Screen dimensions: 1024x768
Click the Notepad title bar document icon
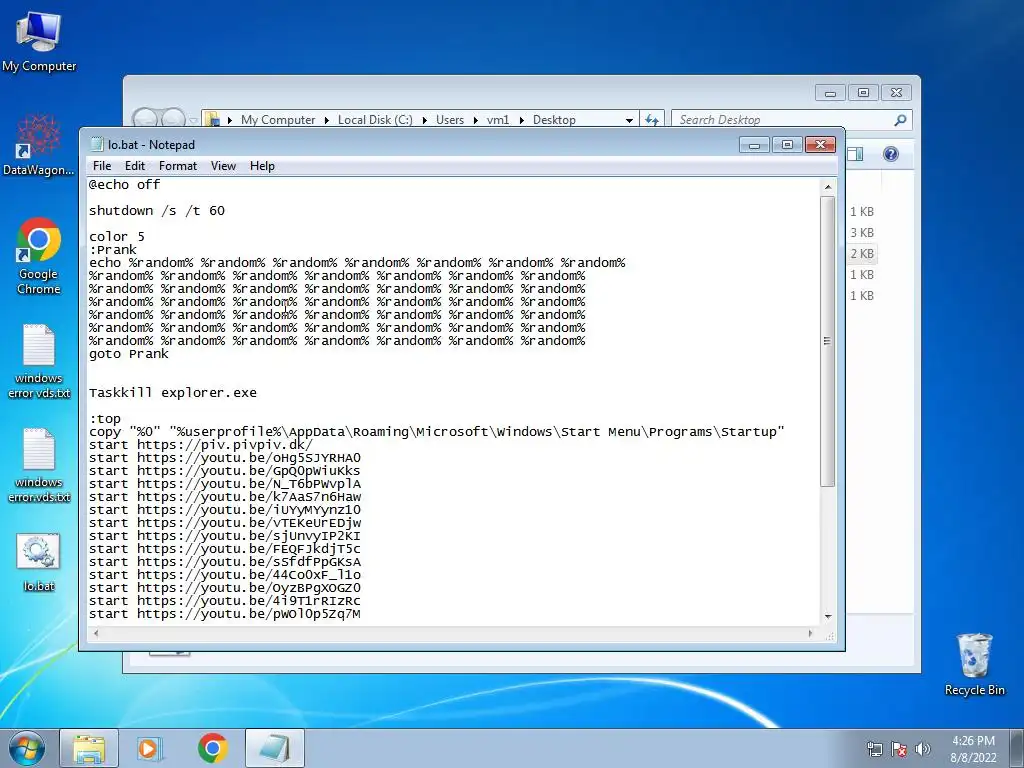point(97,144)
